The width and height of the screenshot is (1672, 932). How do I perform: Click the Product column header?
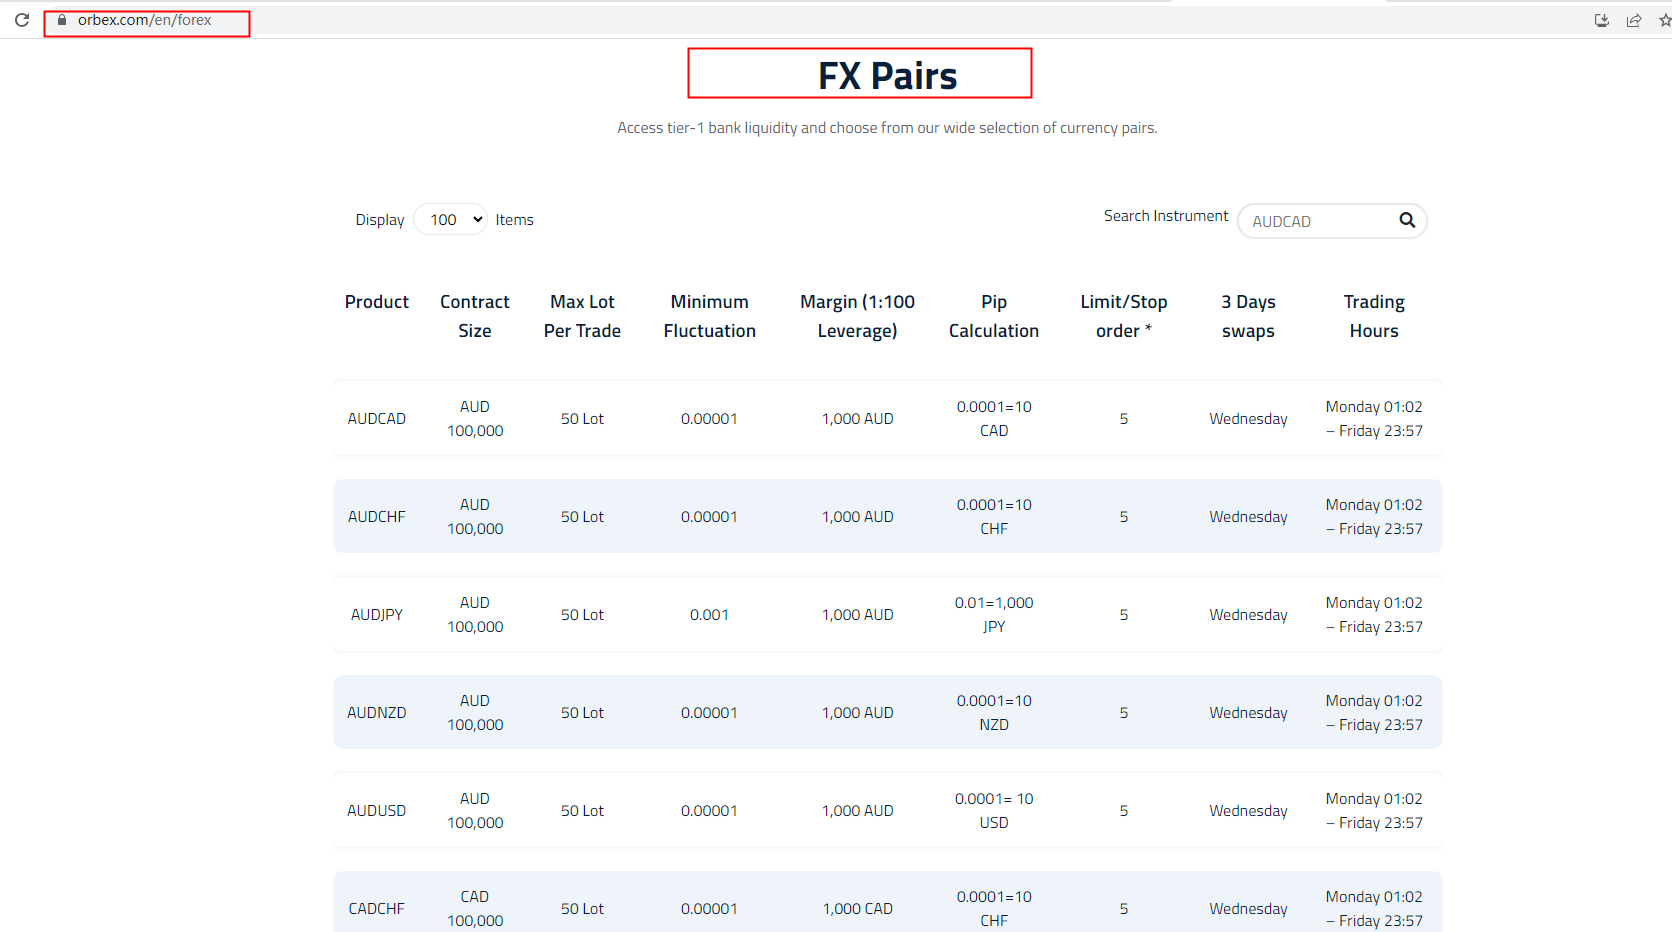[376, 302]
